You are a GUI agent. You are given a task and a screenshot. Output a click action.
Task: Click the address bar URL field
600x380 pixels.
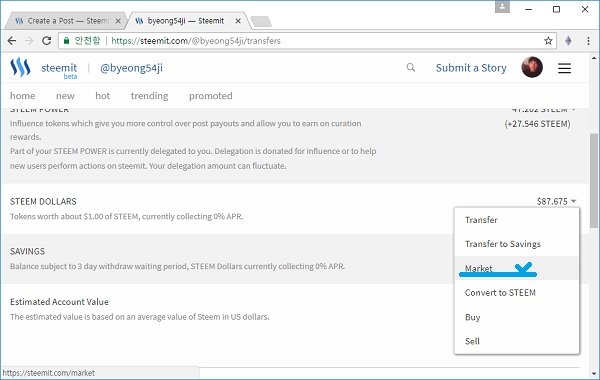[x=306, y=41]
